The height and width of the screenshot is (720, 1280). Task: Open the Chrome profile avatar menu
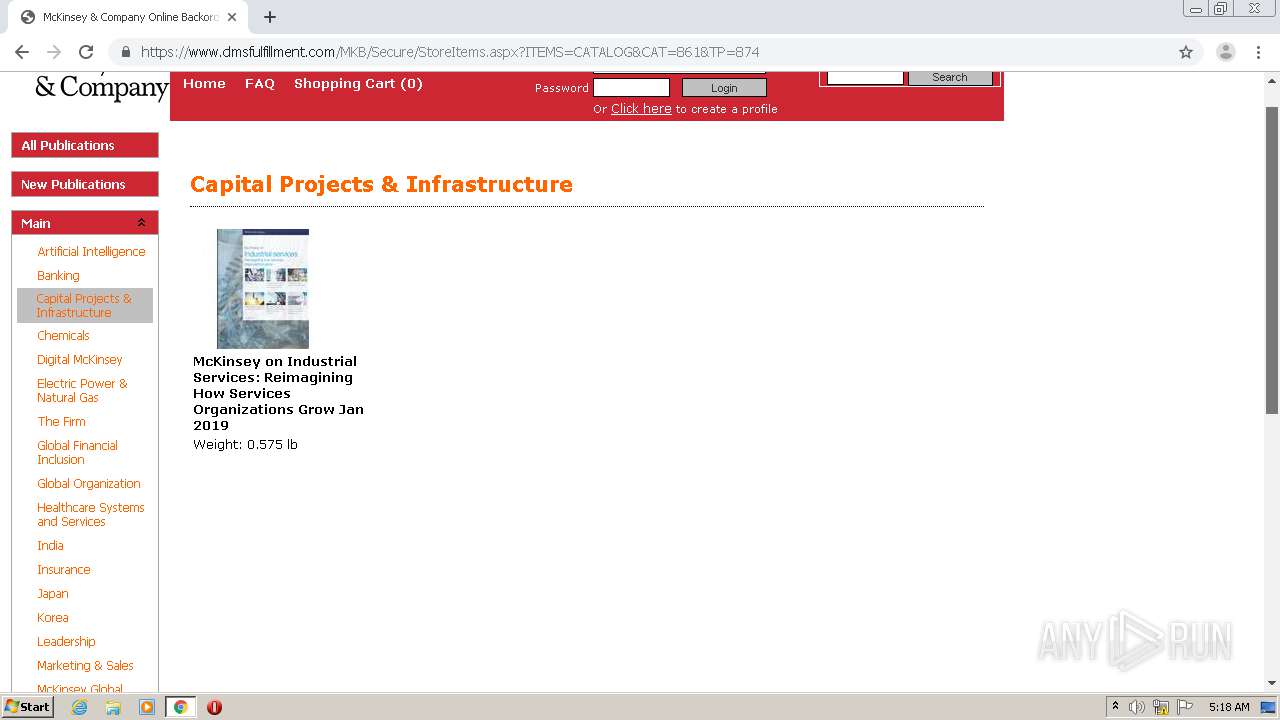click(x=1225, y=52)
